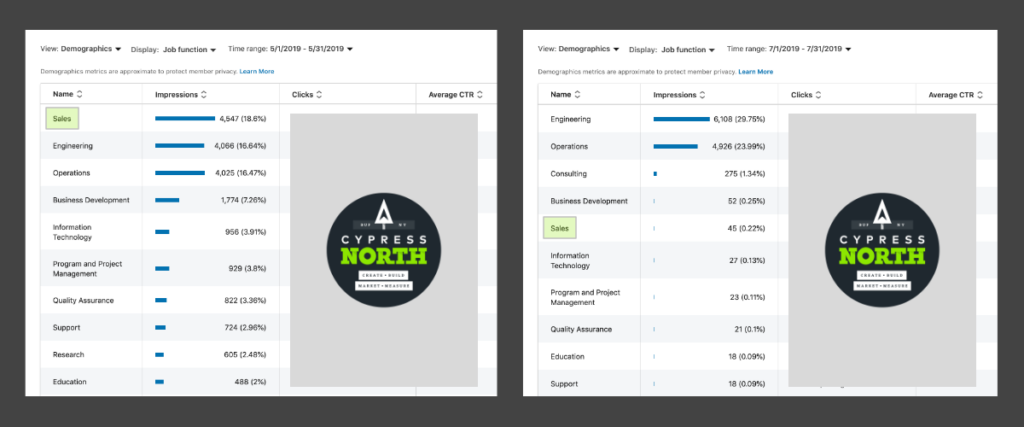This screenshot has height=427, width=1024.
Task: Sort by Average CTR icon in left table
Action: 480,95
